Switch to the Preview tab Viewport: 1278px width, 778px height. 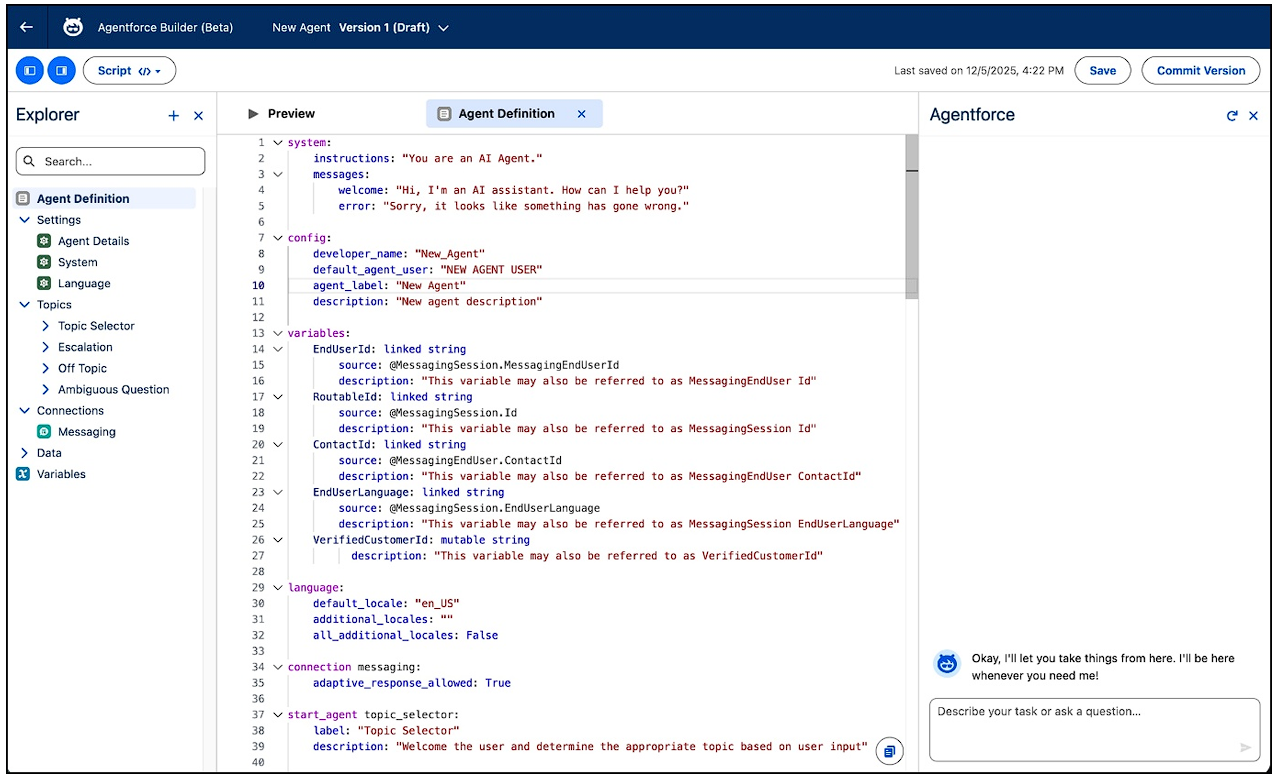(x=281, y=114)
